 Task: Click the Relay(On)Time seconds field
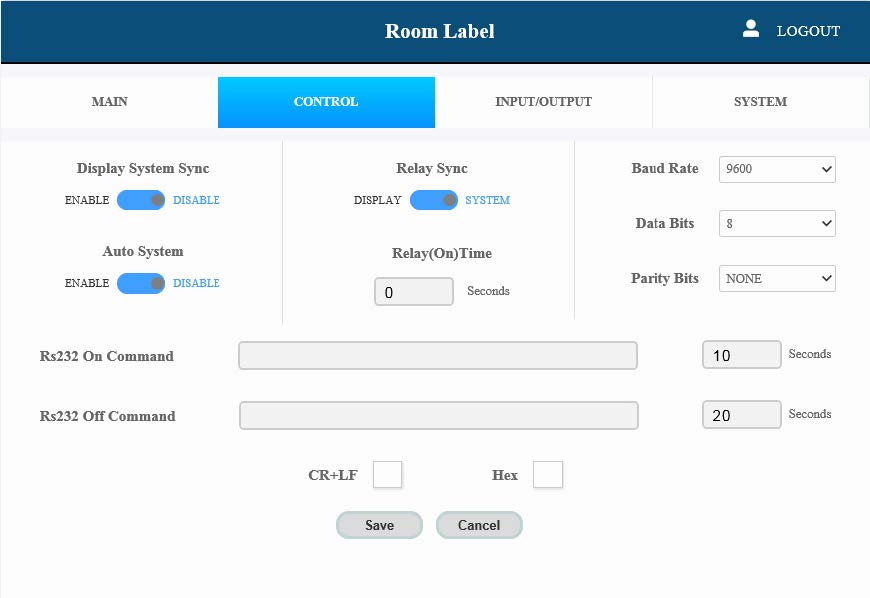pyautogui.click(x=413, y=292)
